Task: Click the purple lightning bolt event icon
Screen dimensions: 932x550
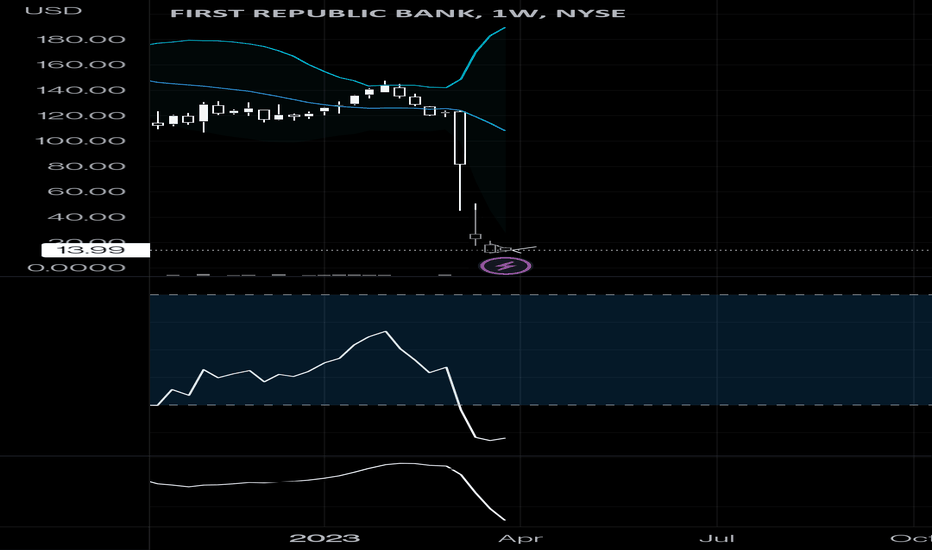Action: 506,266
